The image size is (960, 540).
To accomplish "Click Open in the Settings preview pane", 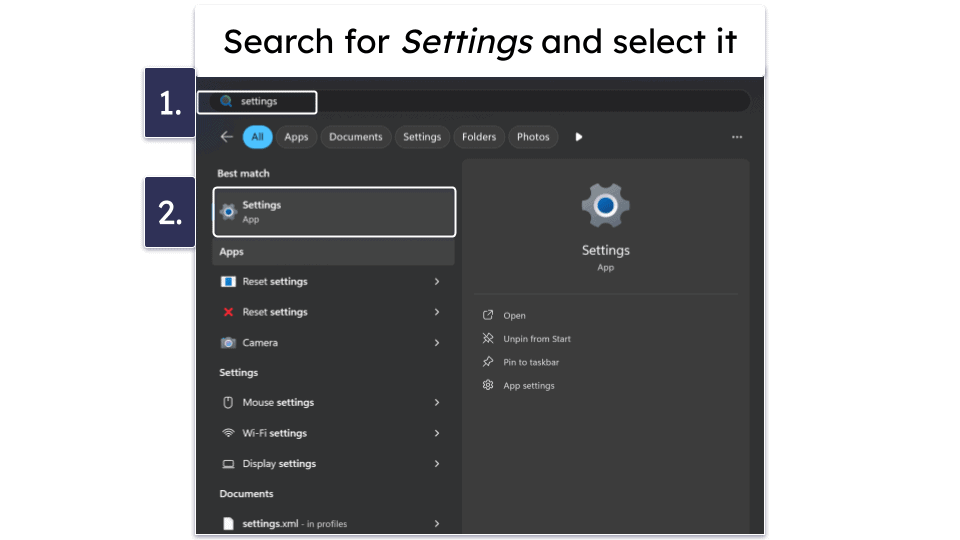I will click(514, 316).
